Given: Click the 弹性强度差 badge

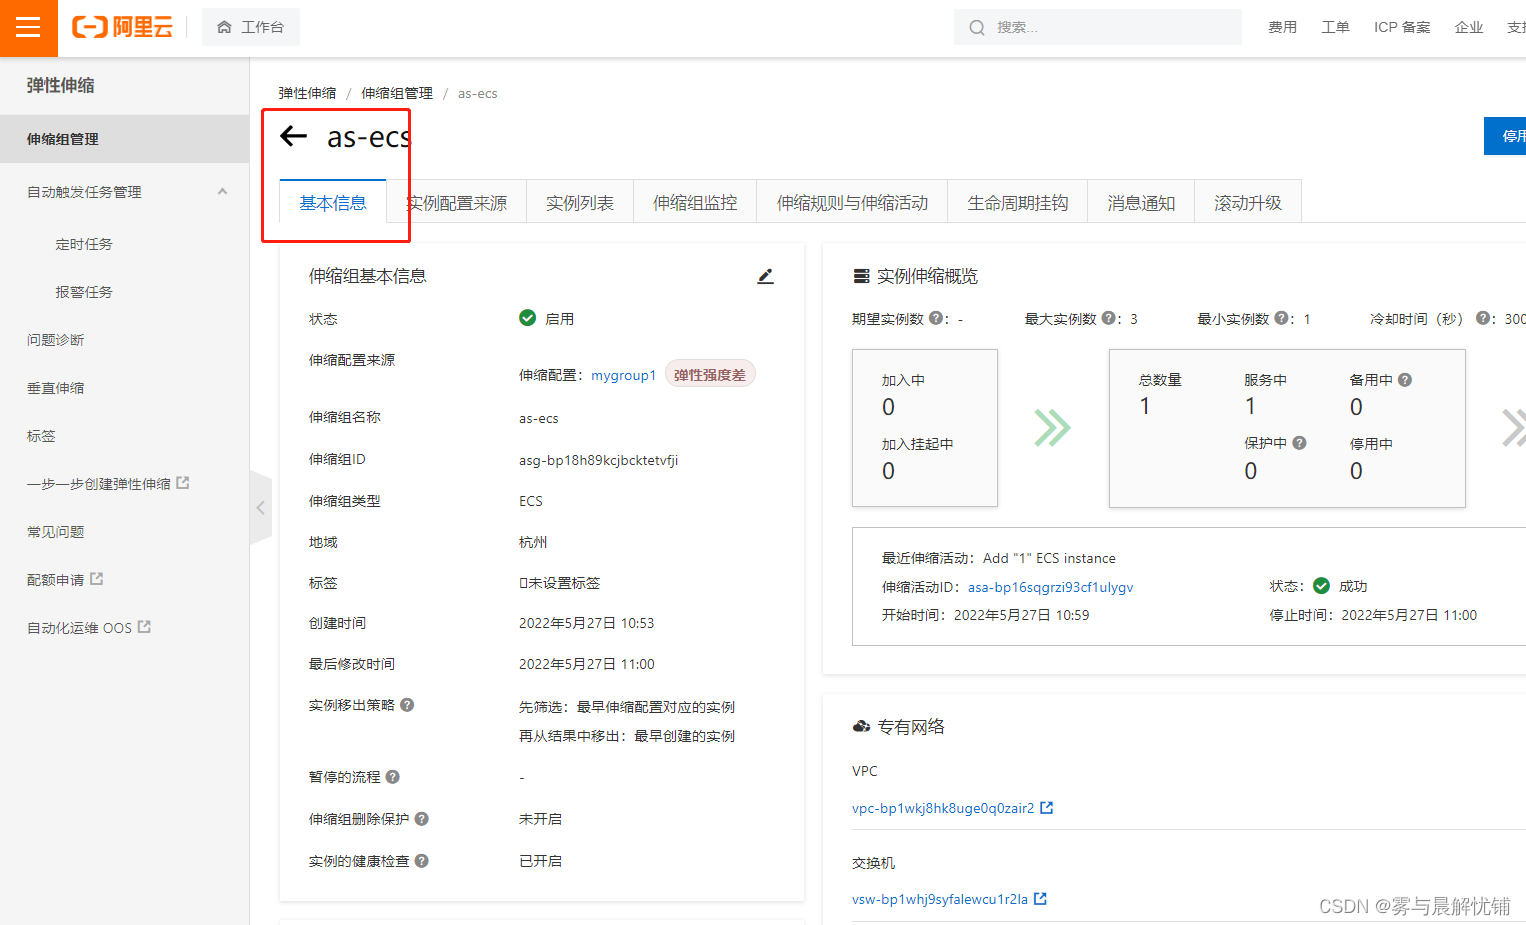Looking at the screenshot, I should 710,374.
